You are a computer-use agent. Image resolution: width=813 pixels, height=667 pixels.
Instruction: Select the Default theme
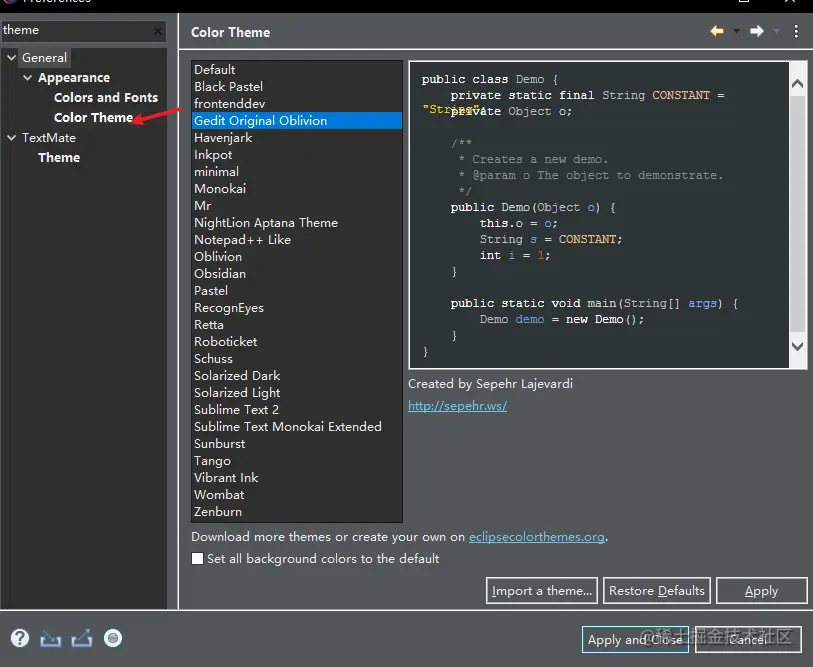tap(297, 70)
